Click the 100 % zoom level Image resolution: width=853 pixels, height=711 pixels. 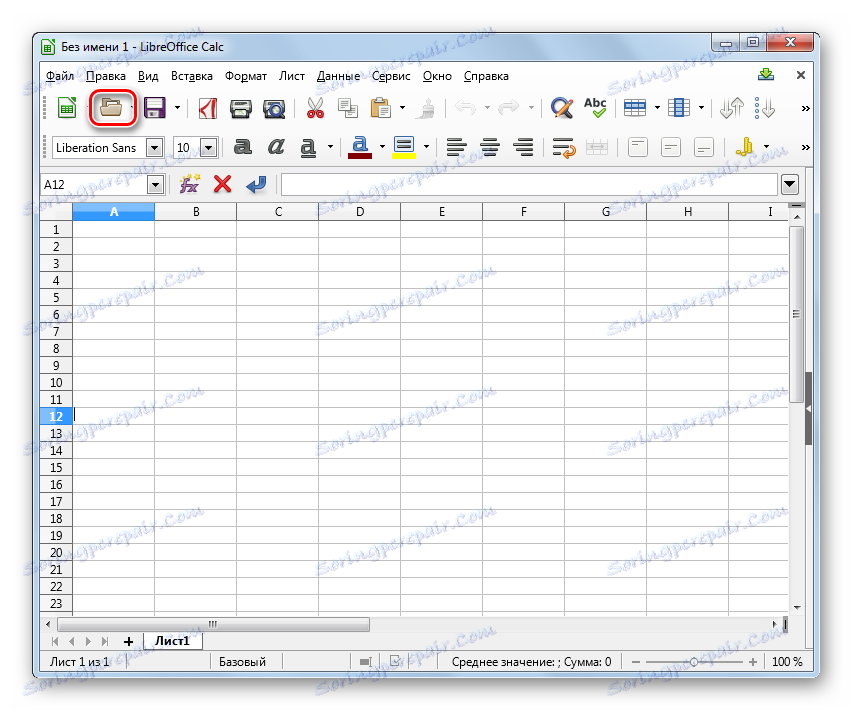[x=787, y=662]
